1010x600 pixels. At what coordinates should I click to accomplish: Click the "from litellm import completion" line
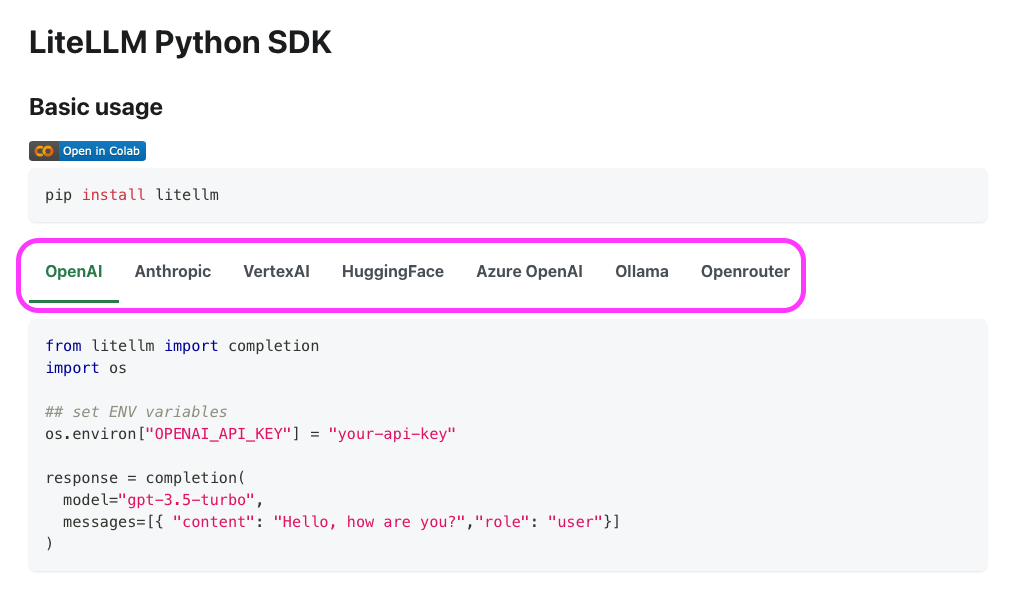click(x=182, y=346)
